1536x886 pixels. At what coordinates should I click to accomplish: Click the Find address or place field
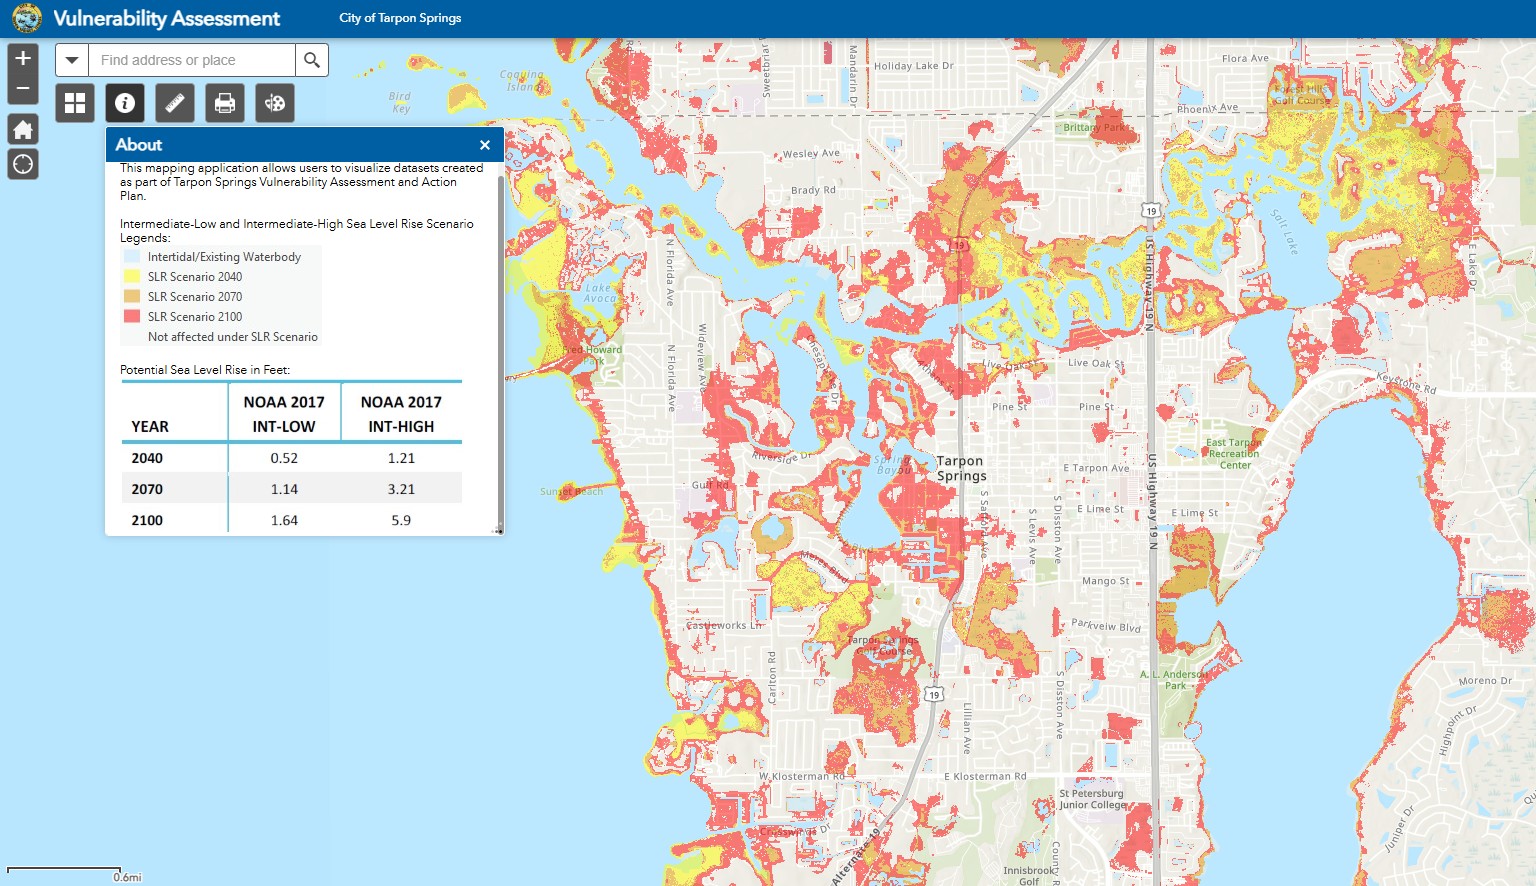coord(192,60)
